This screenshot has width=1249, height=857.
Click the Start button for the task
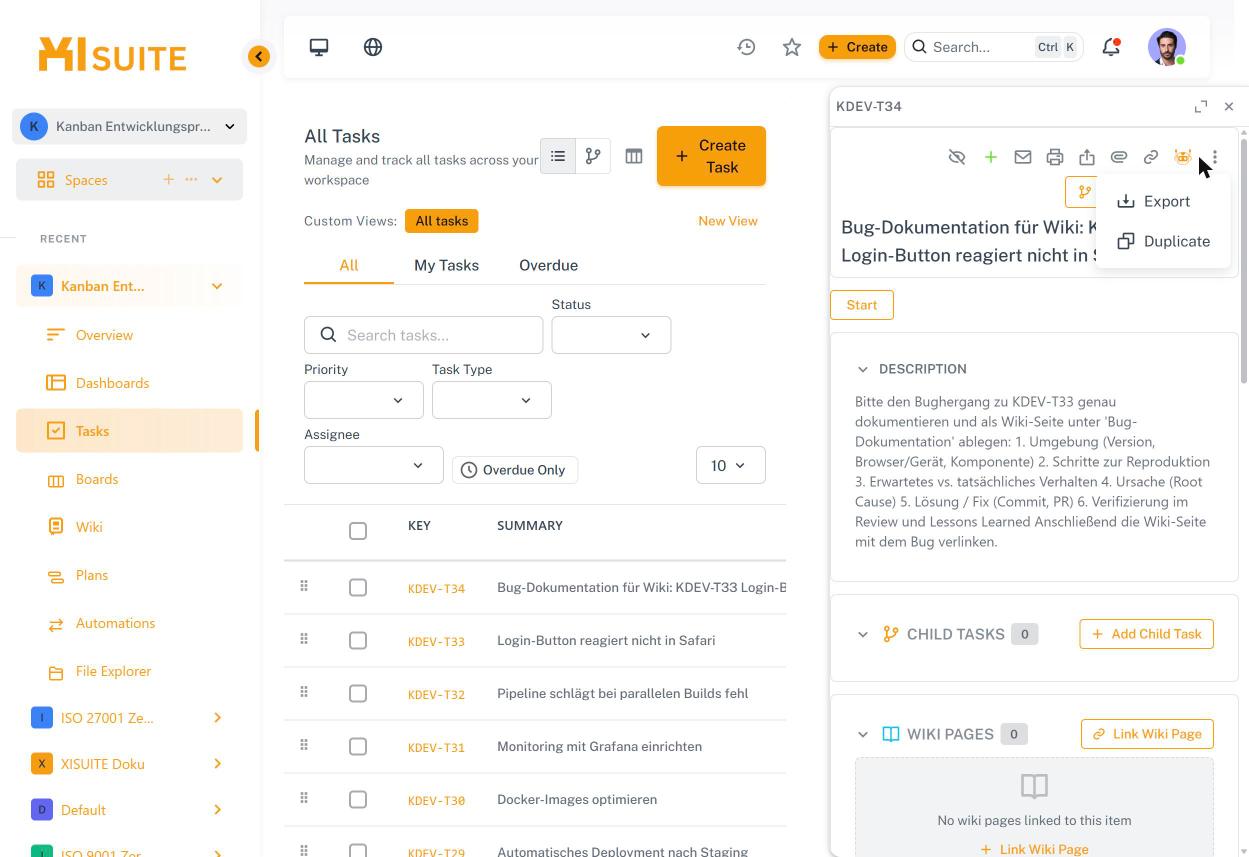pos(861,305)
